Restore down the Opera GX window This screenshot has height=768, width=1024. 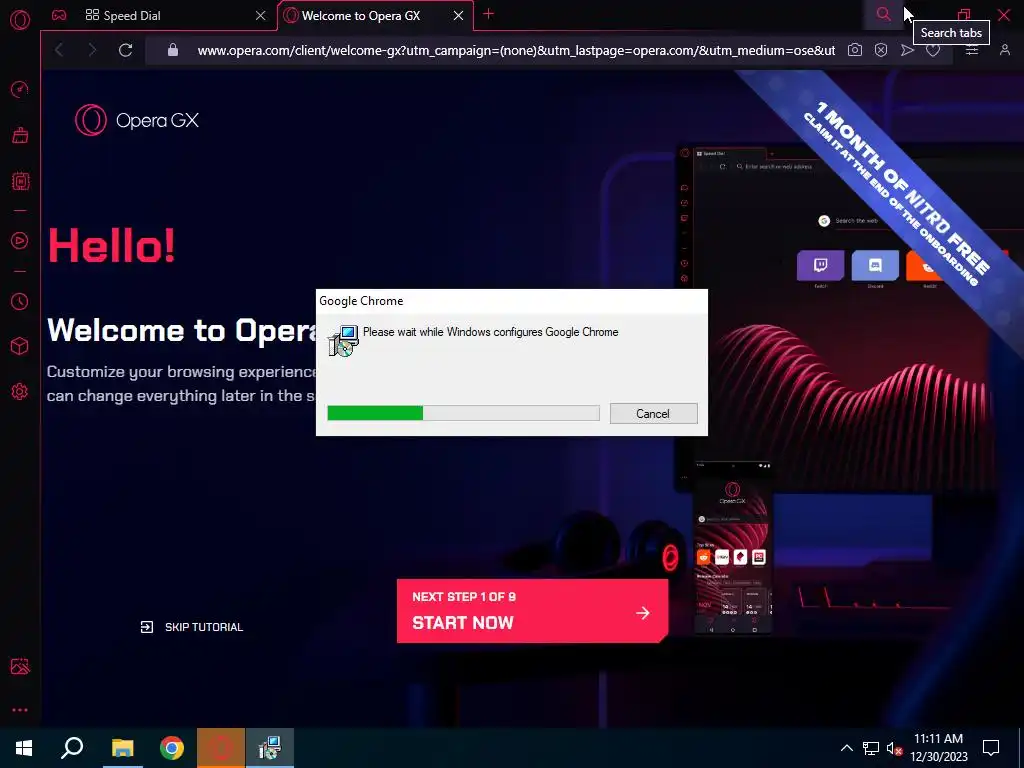pos(964,14)
